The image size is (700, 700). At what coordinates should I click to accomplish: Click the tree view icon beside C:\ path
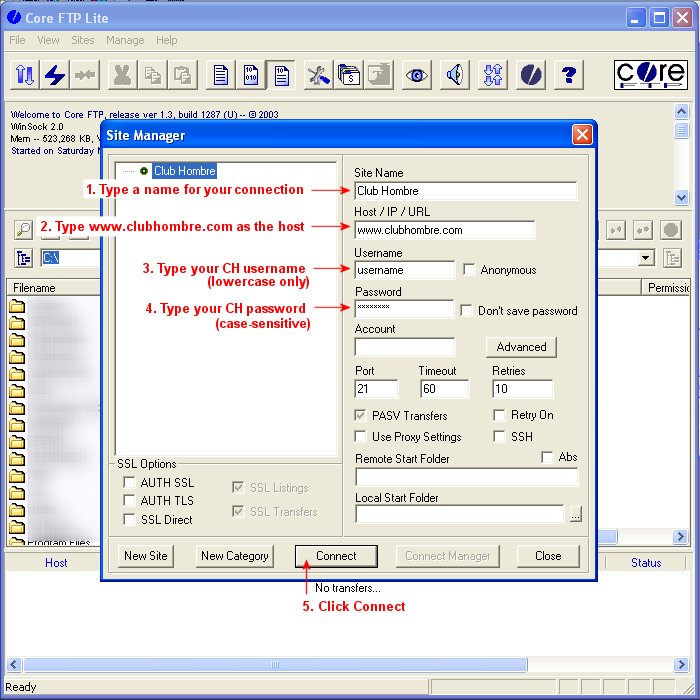coord(24,258)
